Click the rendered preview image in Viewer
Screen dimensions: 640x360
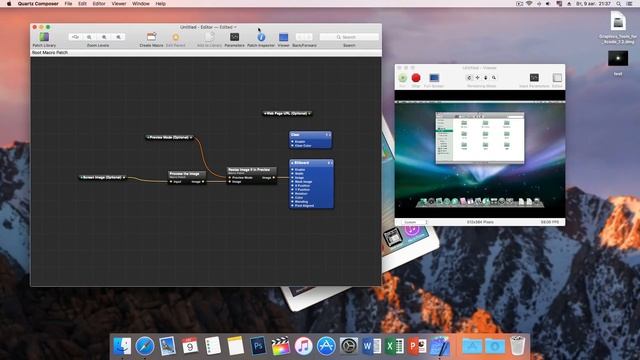480,154
